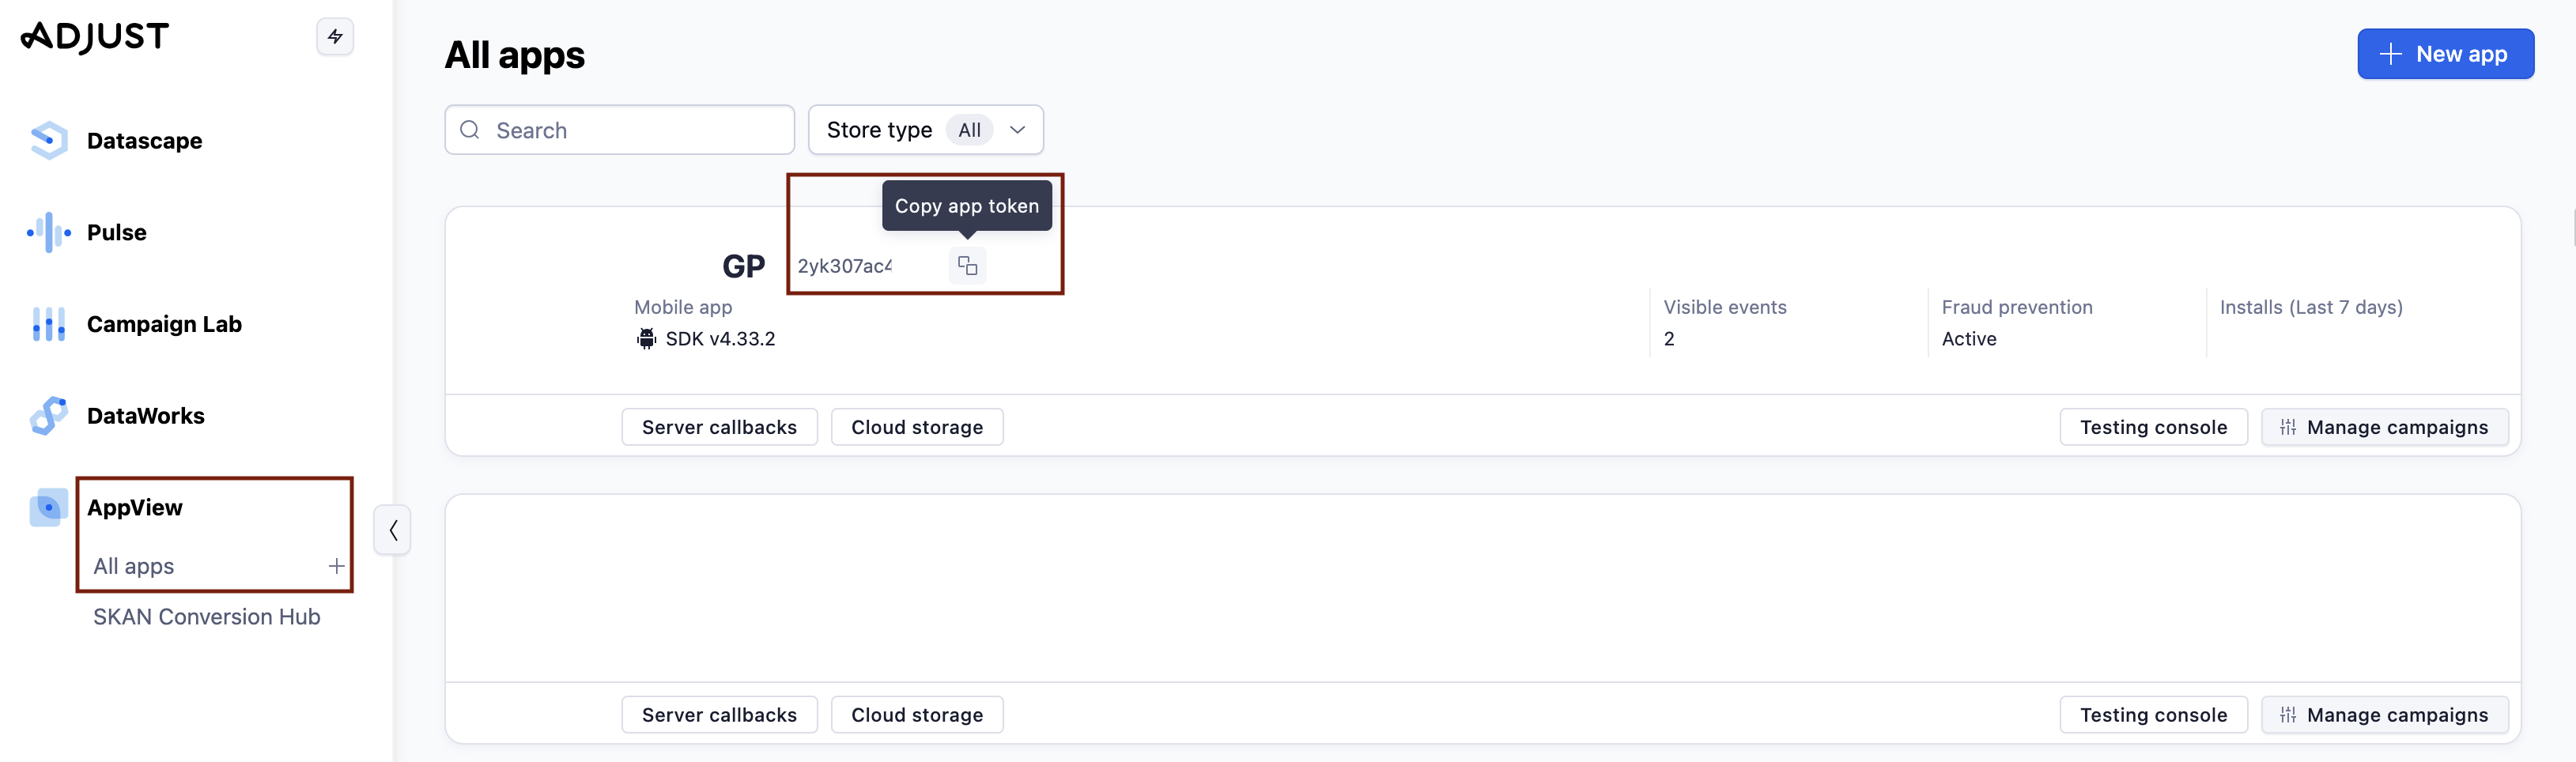Open All apps in the sidebar

pyautogui.click(x=134, y=567)
